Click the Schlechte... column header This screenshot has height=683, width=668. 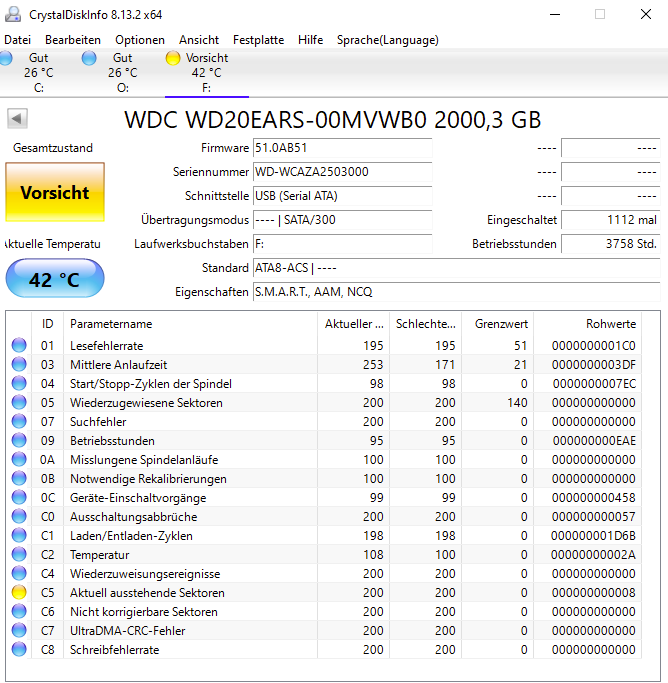point(425,324)
